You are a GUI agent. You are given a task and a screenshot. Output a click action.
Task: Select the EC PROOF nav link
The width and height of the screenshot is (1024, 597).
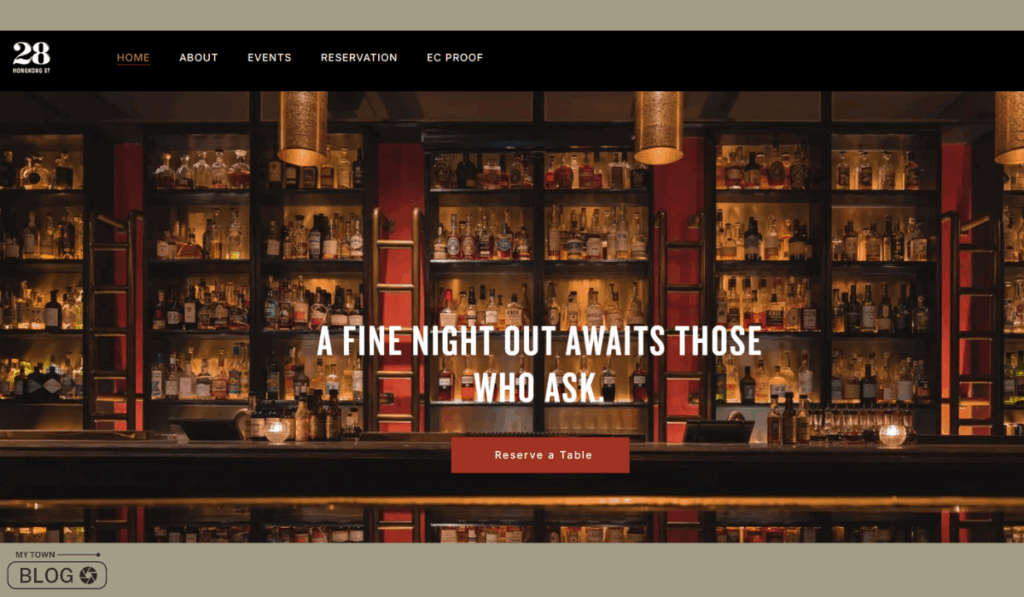455,57
